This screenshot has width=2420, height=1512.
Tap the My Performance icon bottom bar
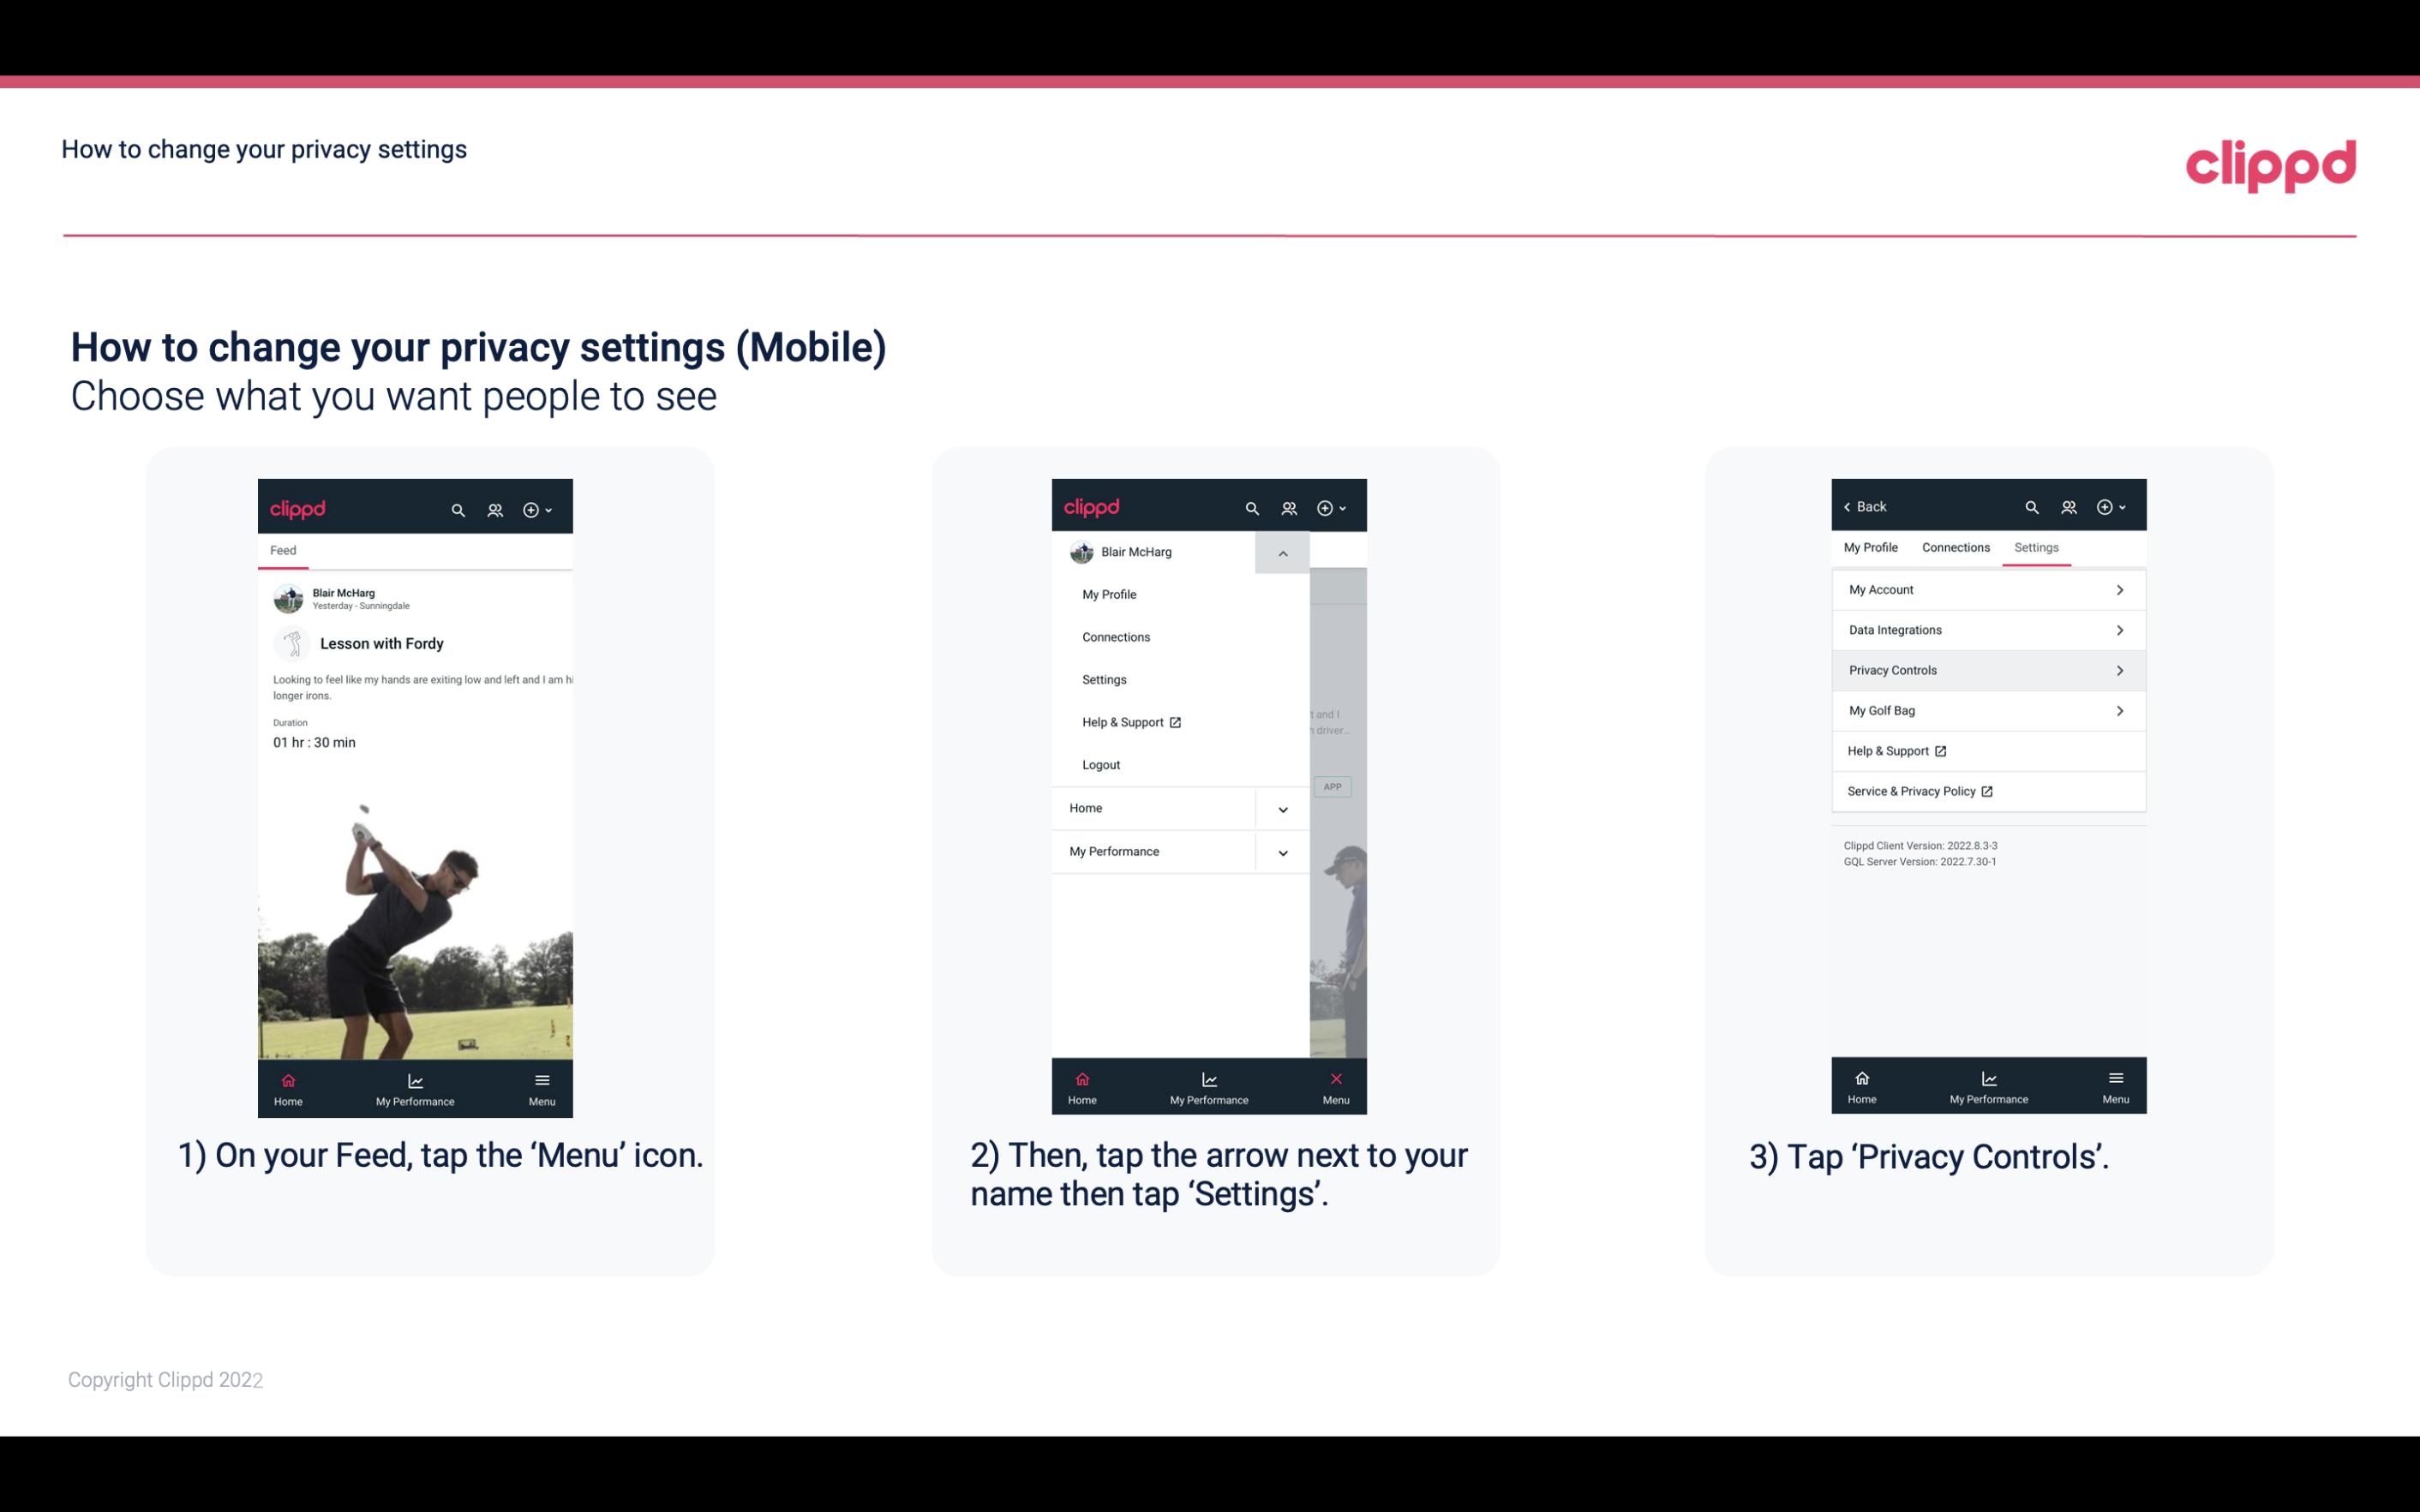click(x=415, y=1085)
